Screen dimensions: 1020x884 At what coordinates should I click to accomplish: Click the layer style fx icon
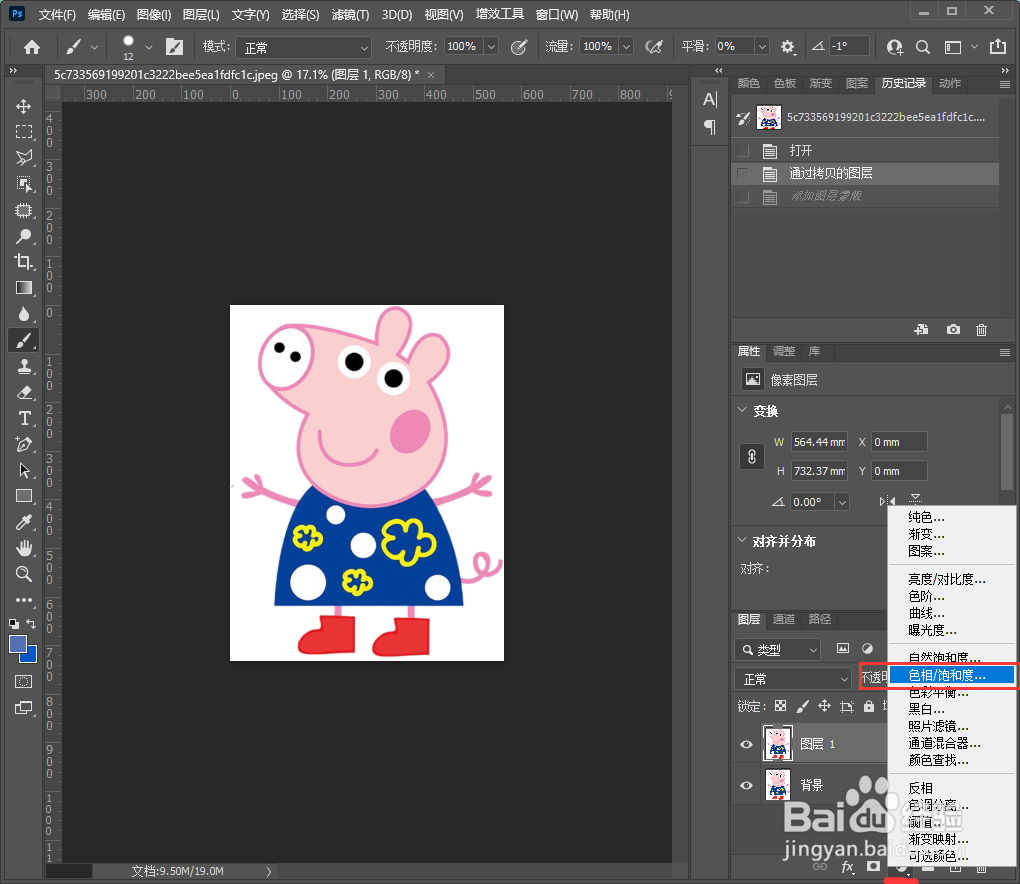(847, 867)
